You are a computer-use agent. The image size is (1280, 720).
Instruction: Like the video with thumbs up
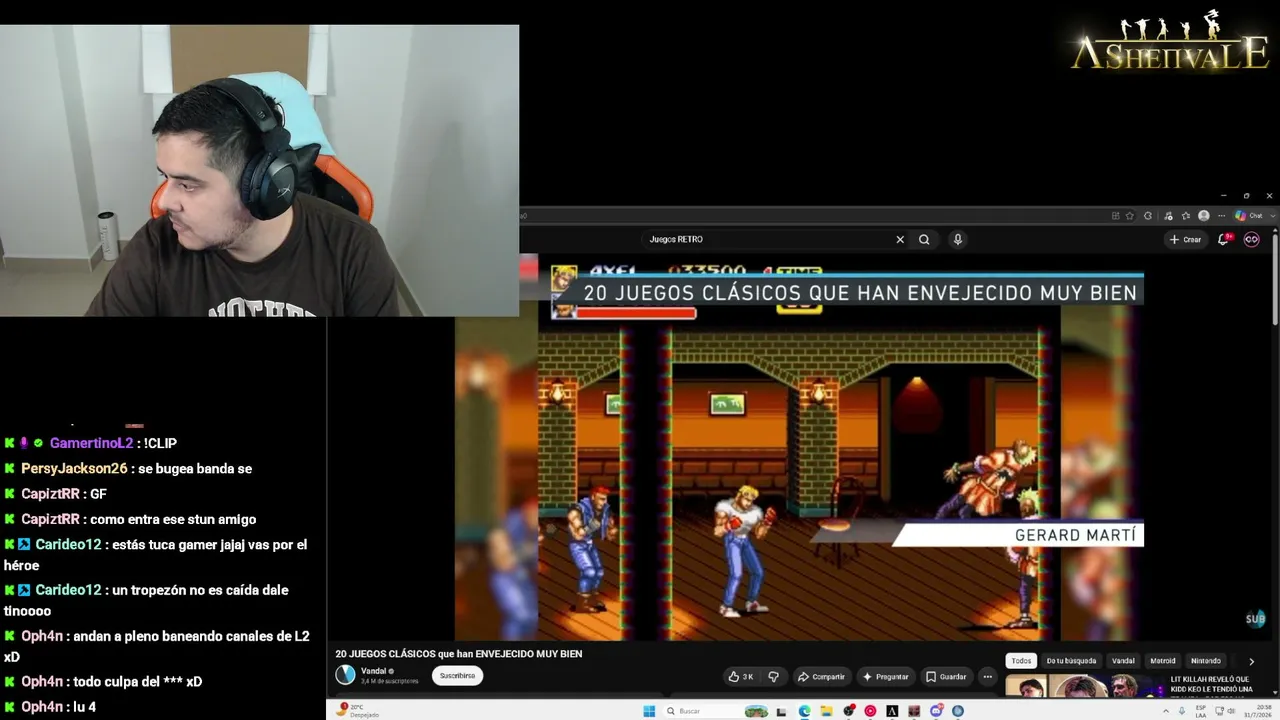tap(741, 677)
